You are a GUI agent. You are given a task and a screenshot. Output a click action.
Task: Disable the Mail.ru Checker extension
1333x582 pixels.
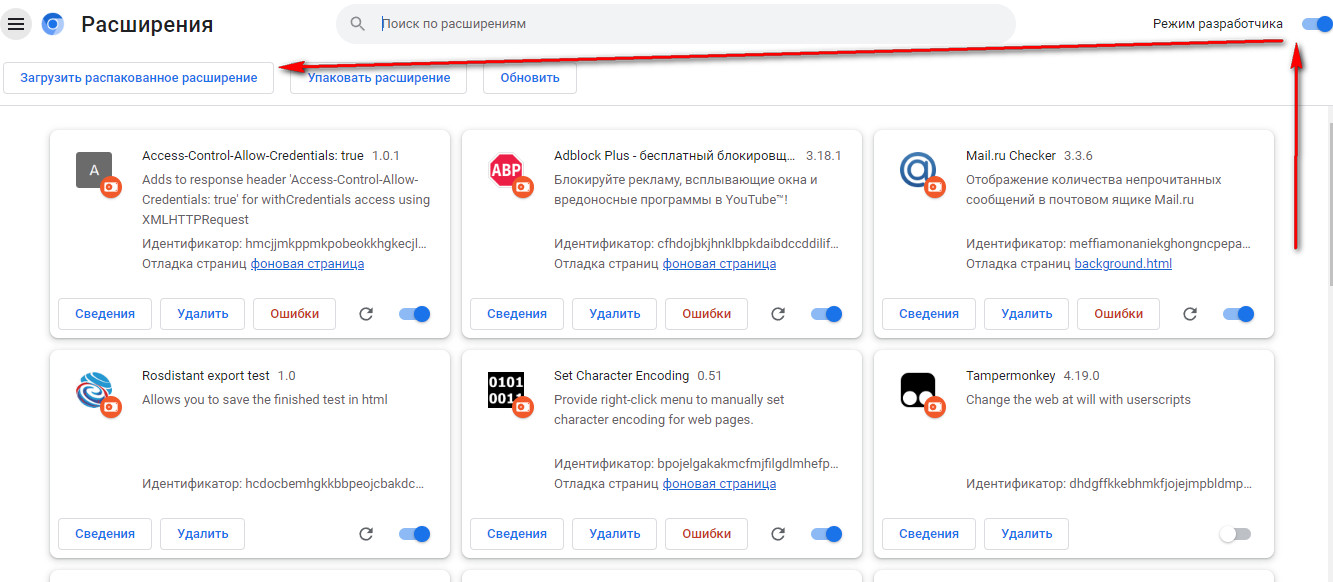click(1239, 314)
